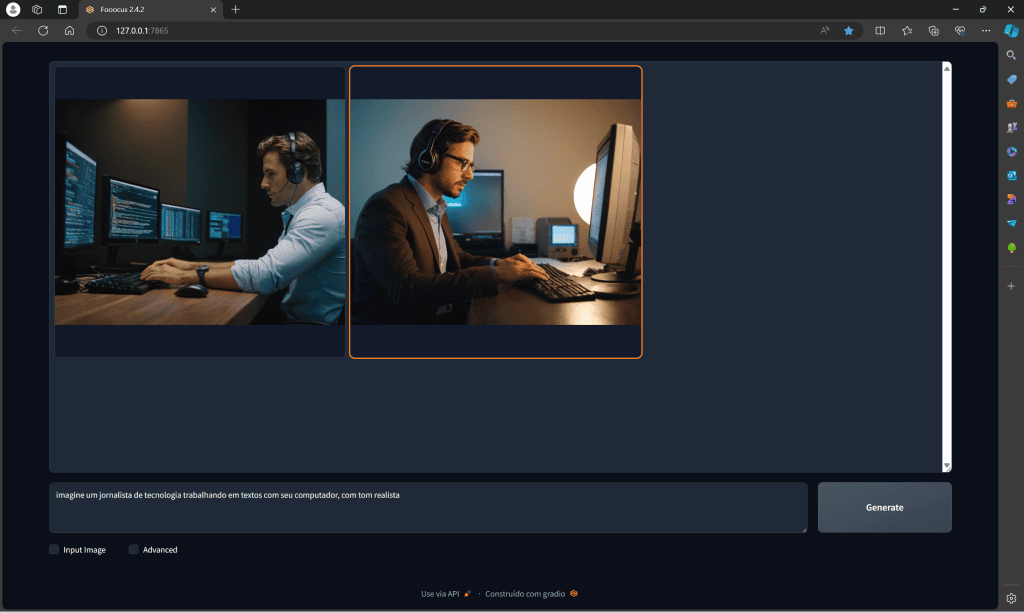Refresh the Fooocus page
This screenshot has width=1024, height=613.
(42, 30)
